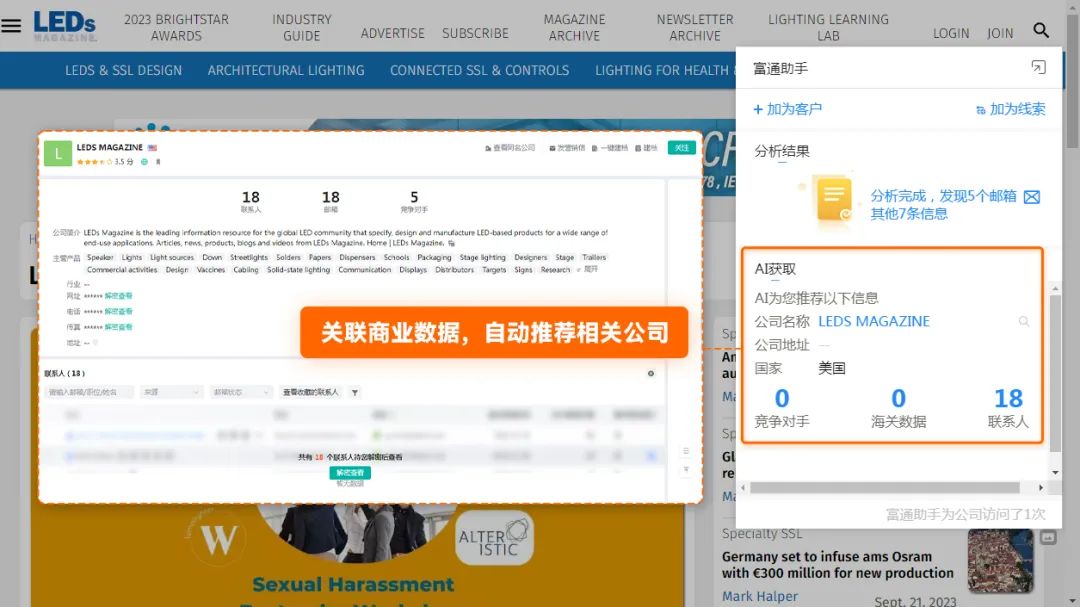The height and width of the screenshot is (607, 1080).
Task: Expand the product tags with 展开
Action: [588, 269]
